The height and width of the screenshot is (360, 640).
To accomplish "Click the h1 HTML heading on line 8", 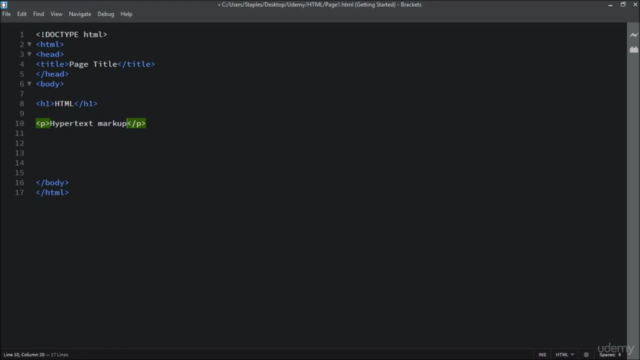I will pyautogui.click(x=67, y=104).
